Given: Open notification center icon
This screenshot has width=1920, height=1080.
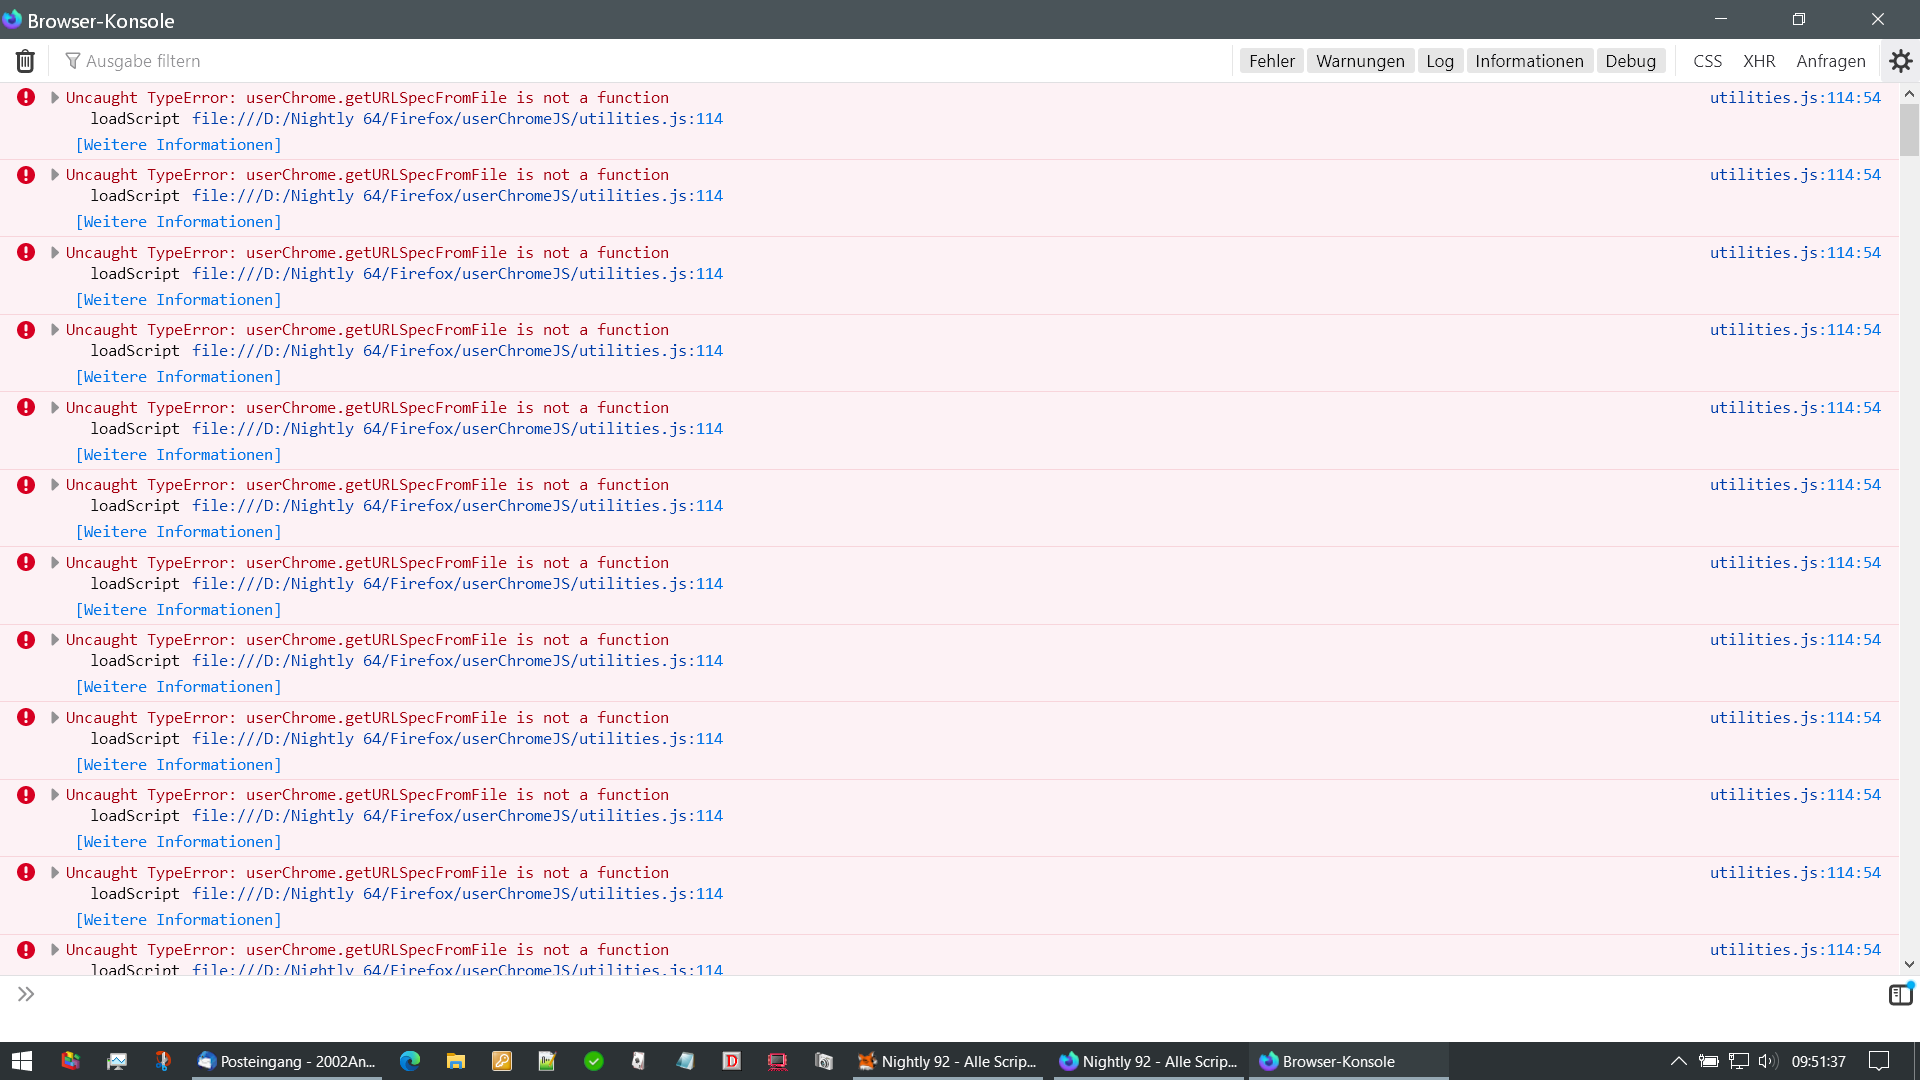Looking at the screenshot, I should [x=1879, y=1061].
